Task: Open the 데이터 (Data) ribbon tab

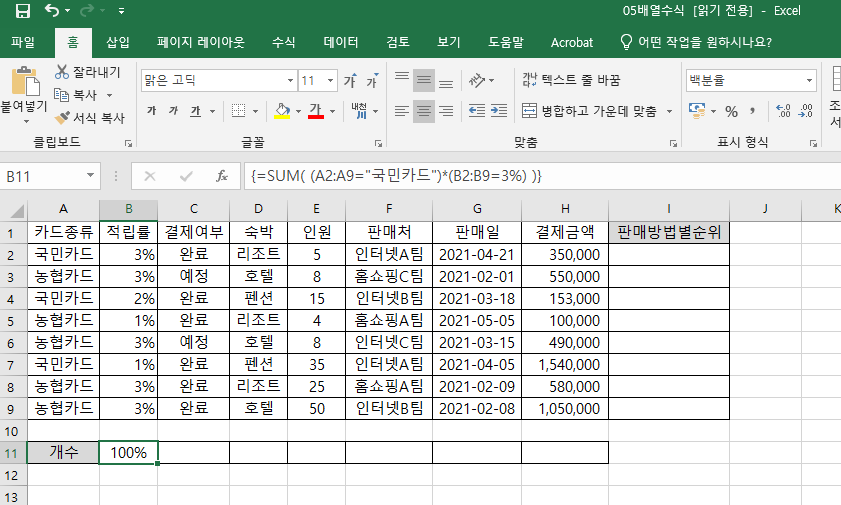Action: coord(341,43)
